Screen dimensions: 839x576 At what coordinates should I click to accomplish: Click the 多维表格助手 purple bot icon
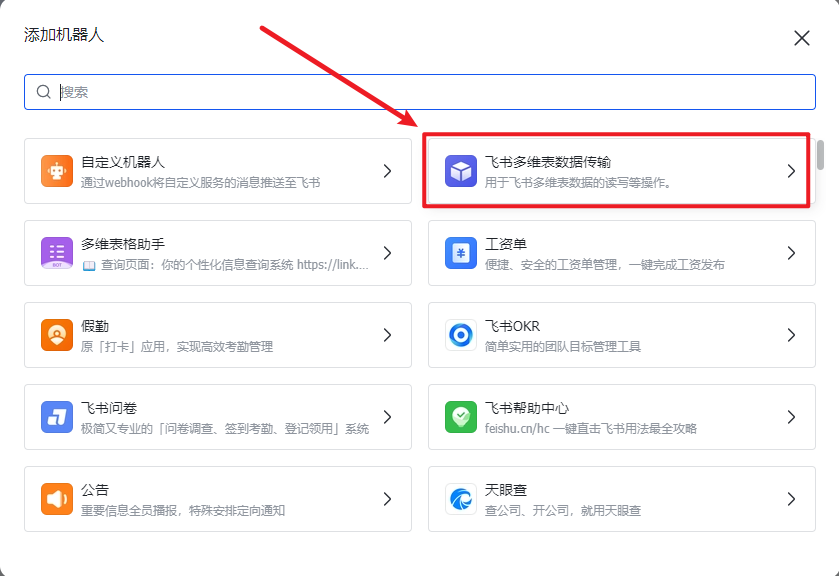click(x=57, y=253)
